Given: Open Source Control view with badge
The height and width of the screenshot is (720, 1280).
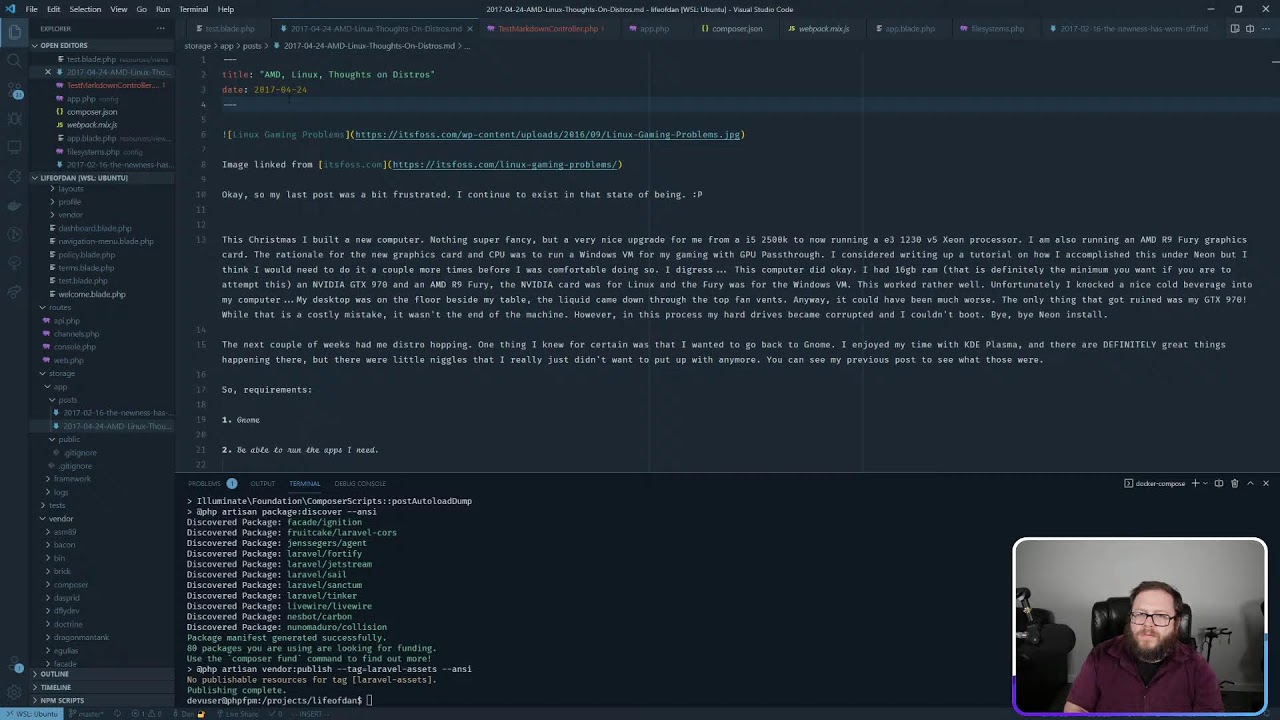Looking at the screenshot, I should pos(14,90).
